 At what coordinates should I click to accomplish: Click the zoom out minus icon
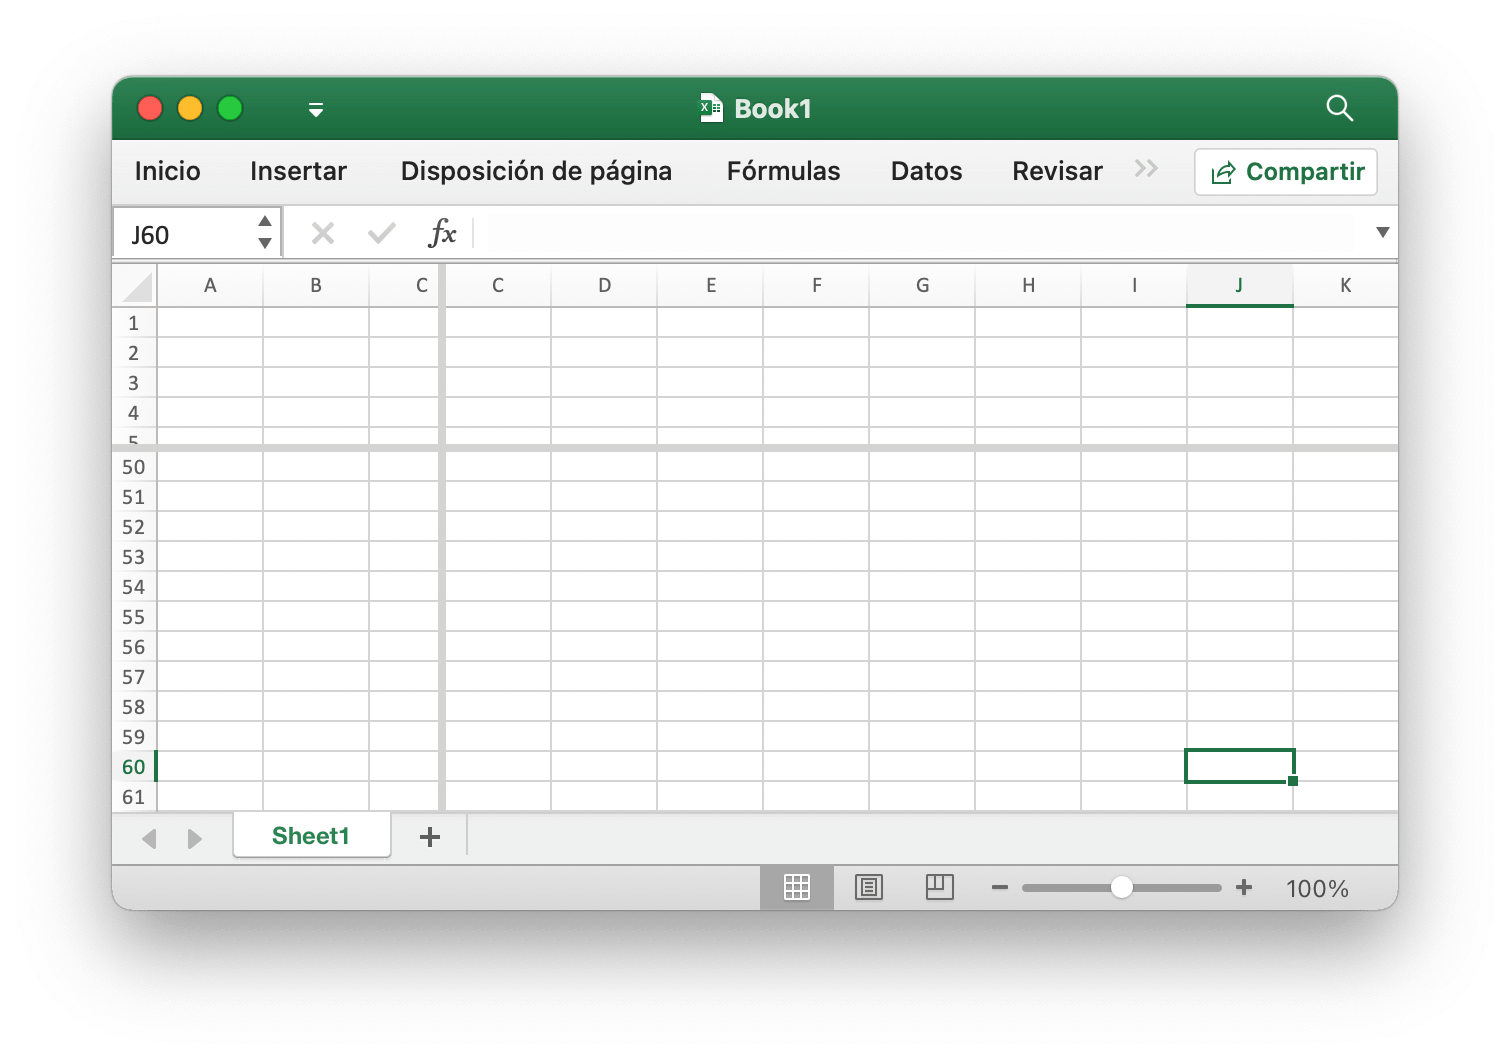click(999, 887)
